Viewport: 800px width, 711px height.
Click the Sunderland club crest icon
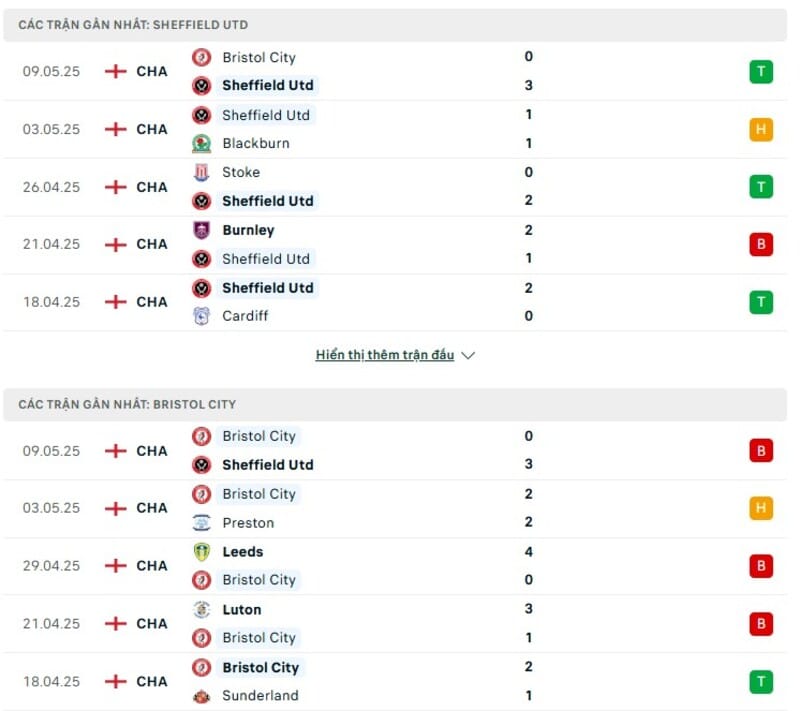coord(202,696)
